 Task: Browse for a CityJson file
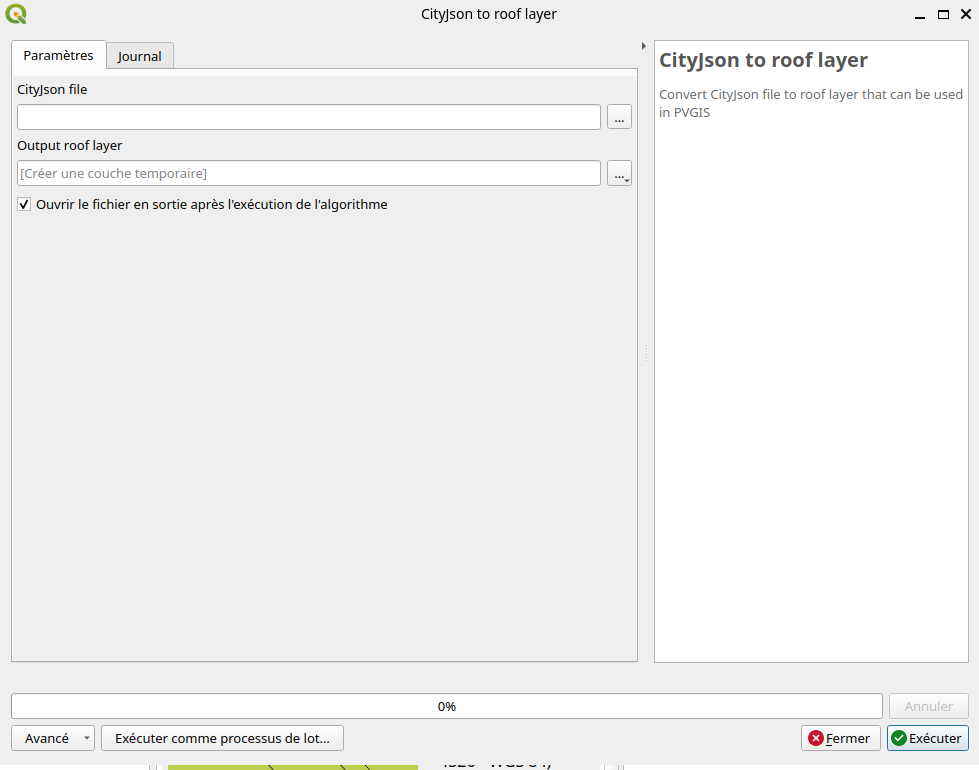(619, 117)
